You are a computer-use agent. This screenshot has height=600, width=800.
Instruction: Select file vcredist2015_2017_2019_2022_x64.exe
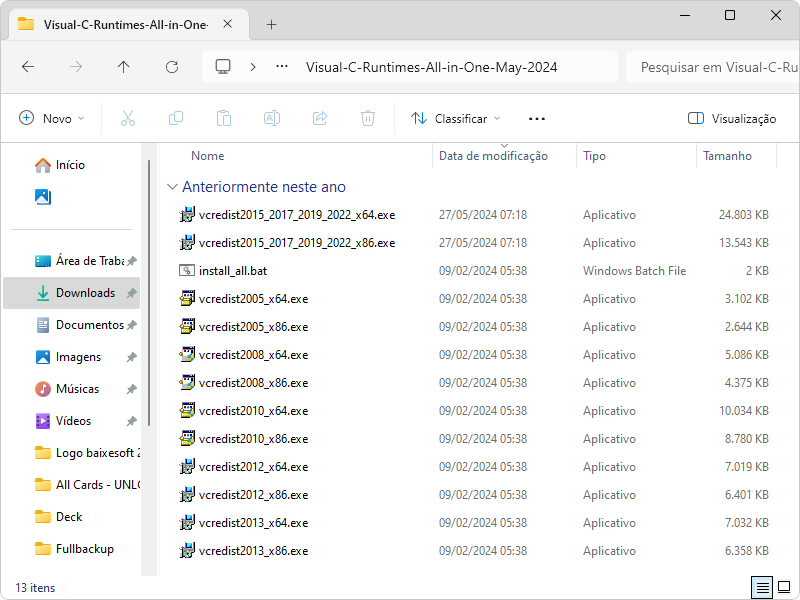pos(473,215)
